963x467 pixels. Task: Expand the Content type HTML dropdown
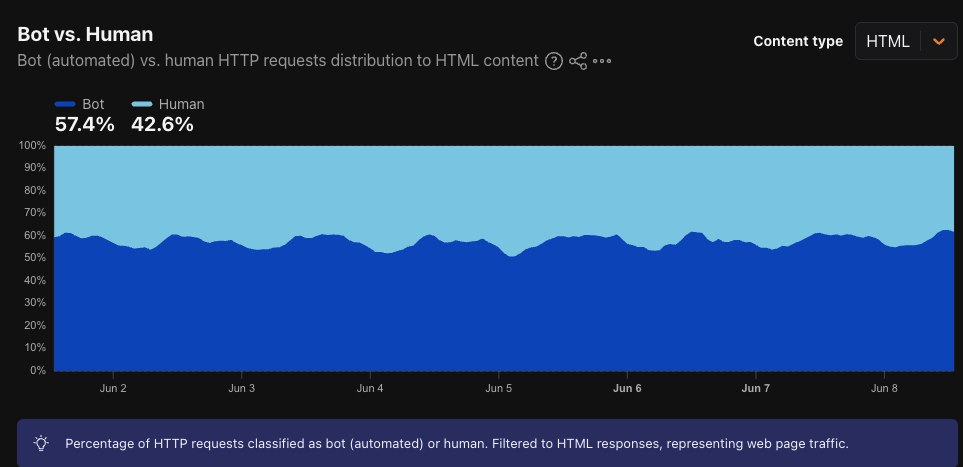(x=906, y=41)
